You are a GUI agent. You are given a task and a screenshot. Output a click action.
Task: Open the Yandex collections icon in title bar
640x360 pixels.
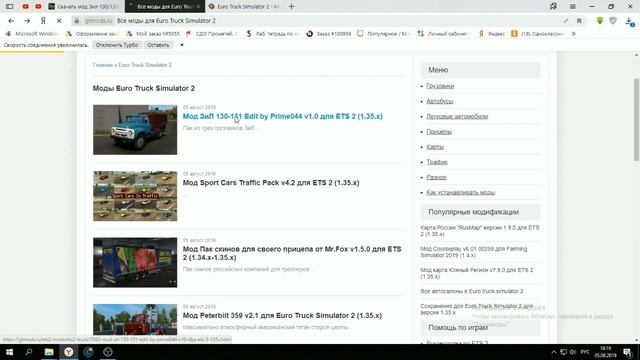click(553, 7)
